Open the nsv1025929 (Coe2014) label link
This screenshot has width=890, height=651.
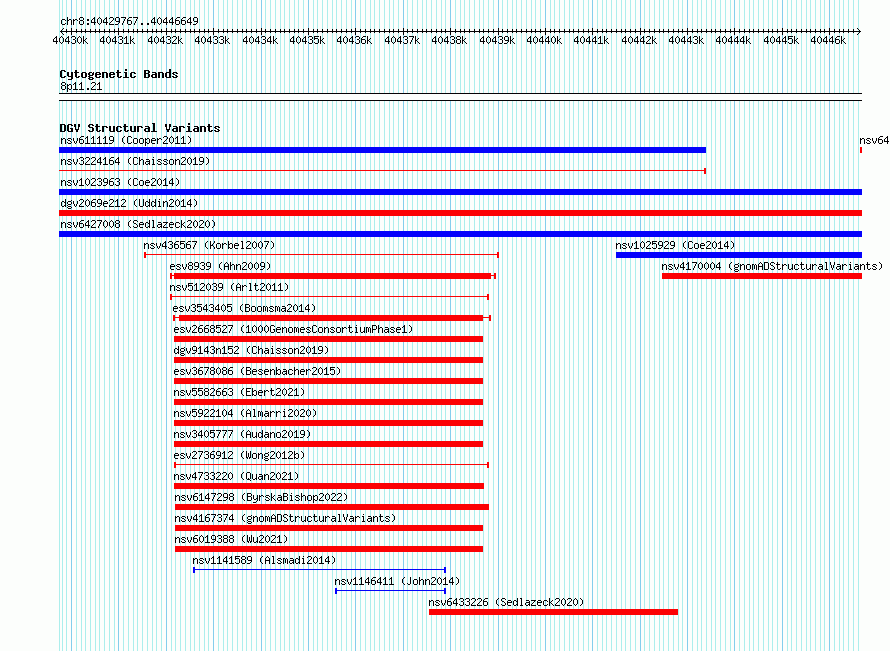coord(675,245)
